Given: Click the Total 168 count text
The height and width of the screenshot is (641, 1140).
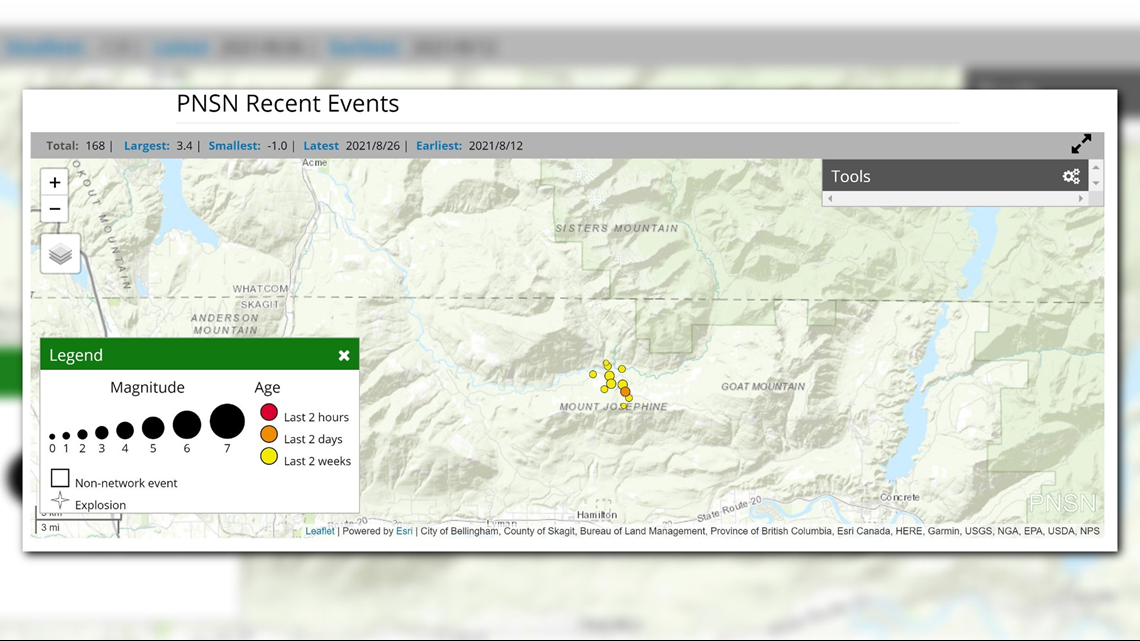Looking at the screenshot, I should coord(76,145).
